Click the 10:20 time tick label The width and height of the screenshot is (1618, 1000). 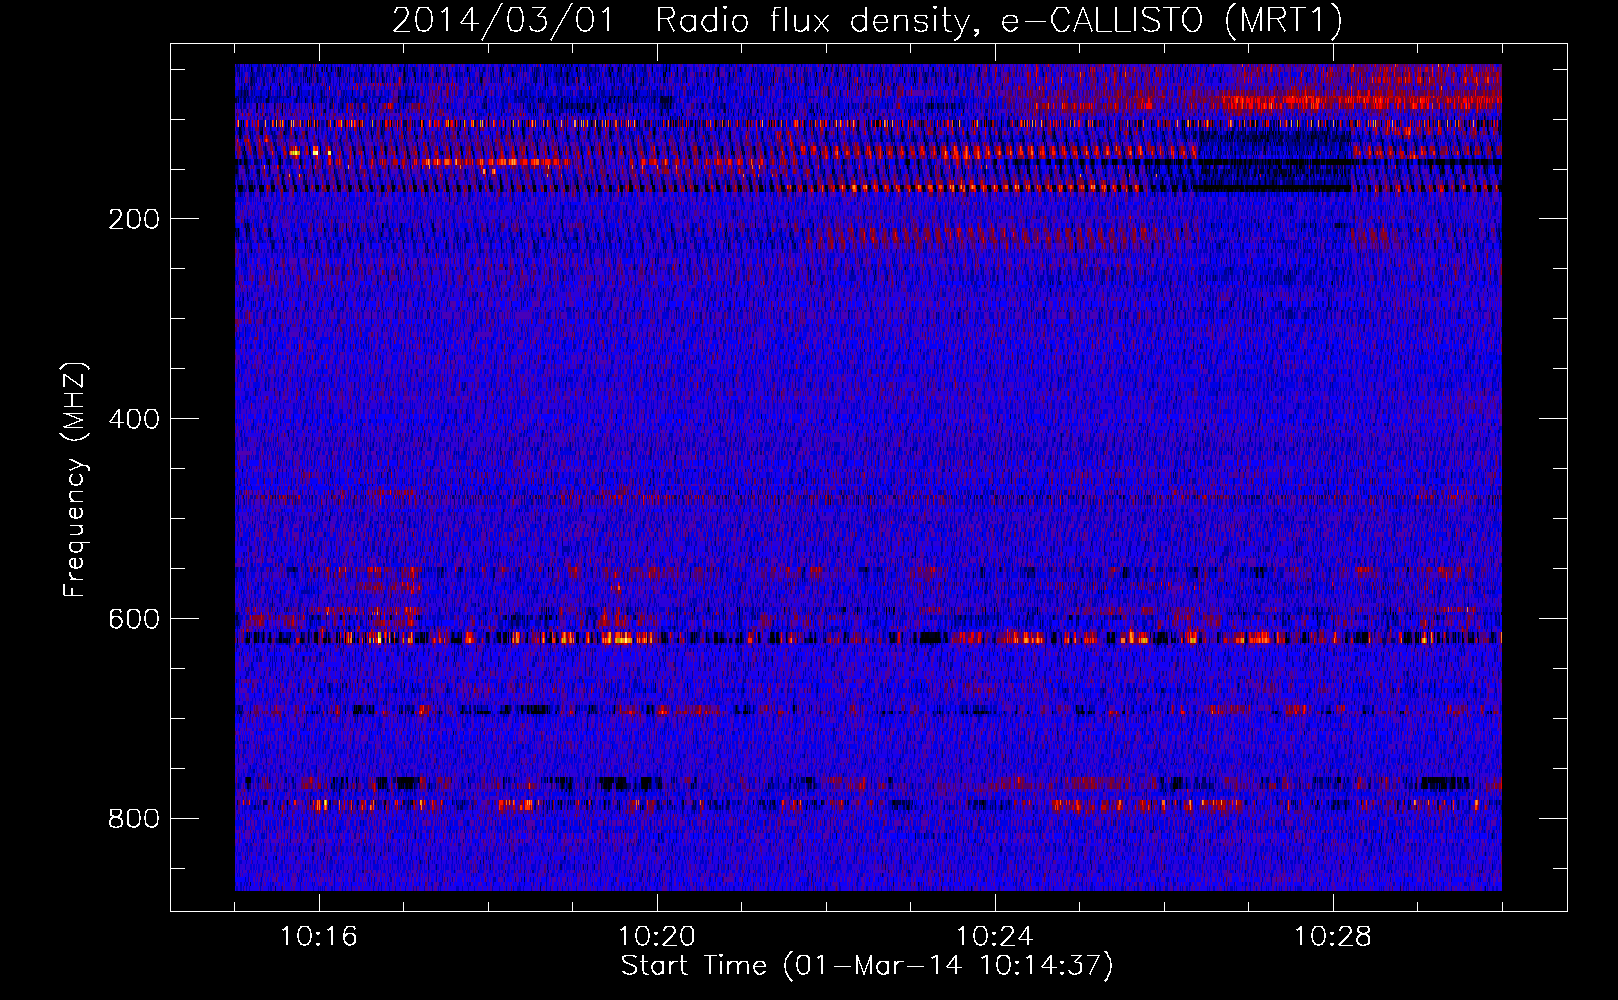pyautogui.click(x=657, y=937)
